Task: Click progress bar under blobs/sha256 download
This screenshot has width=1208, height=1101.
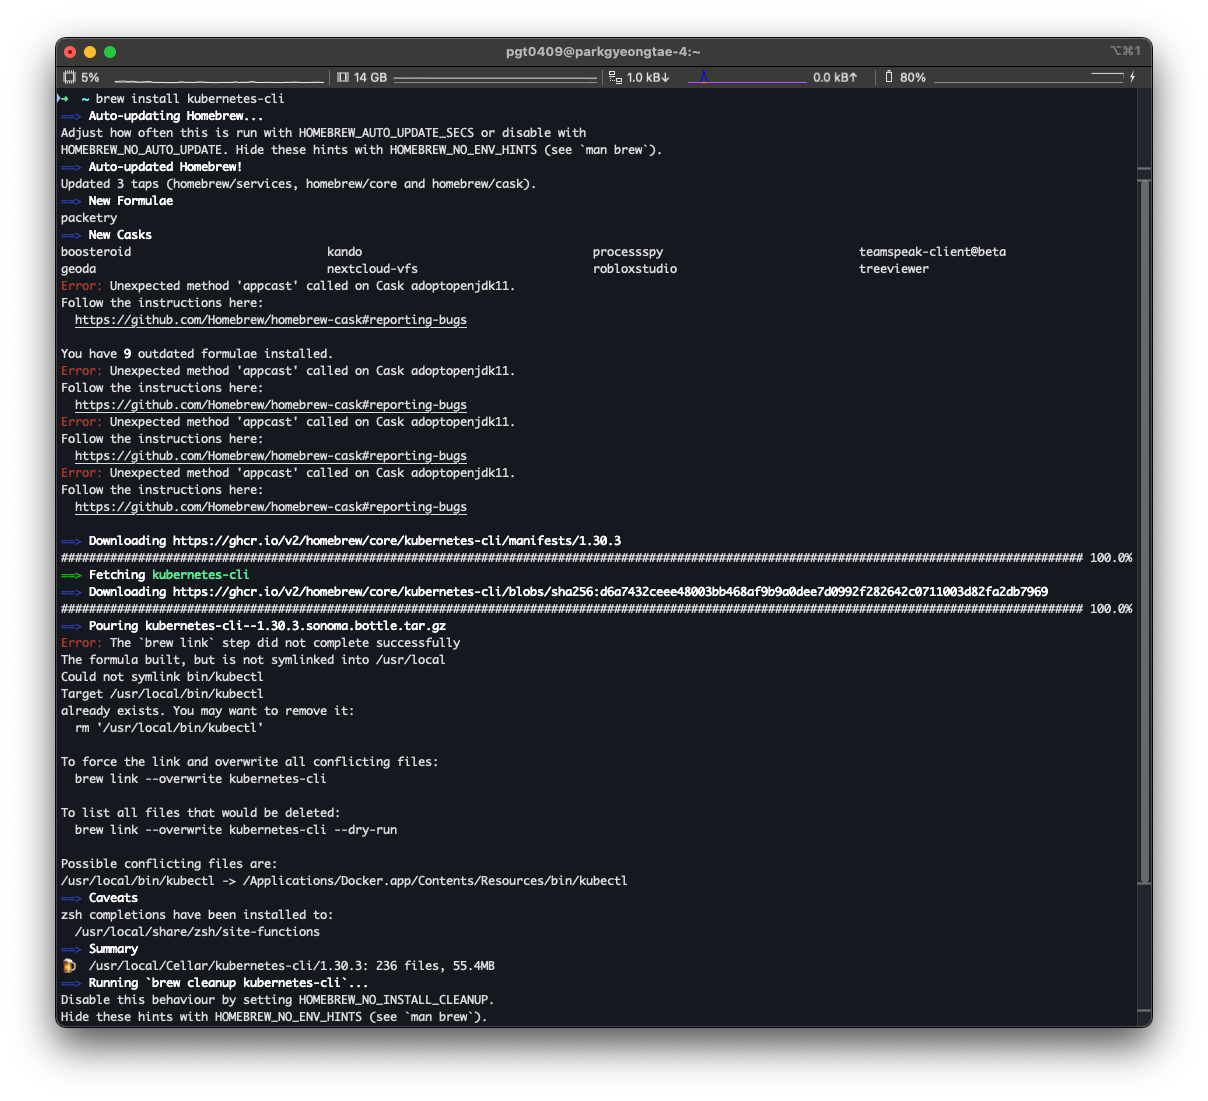Action: click(x=596, y=609)
